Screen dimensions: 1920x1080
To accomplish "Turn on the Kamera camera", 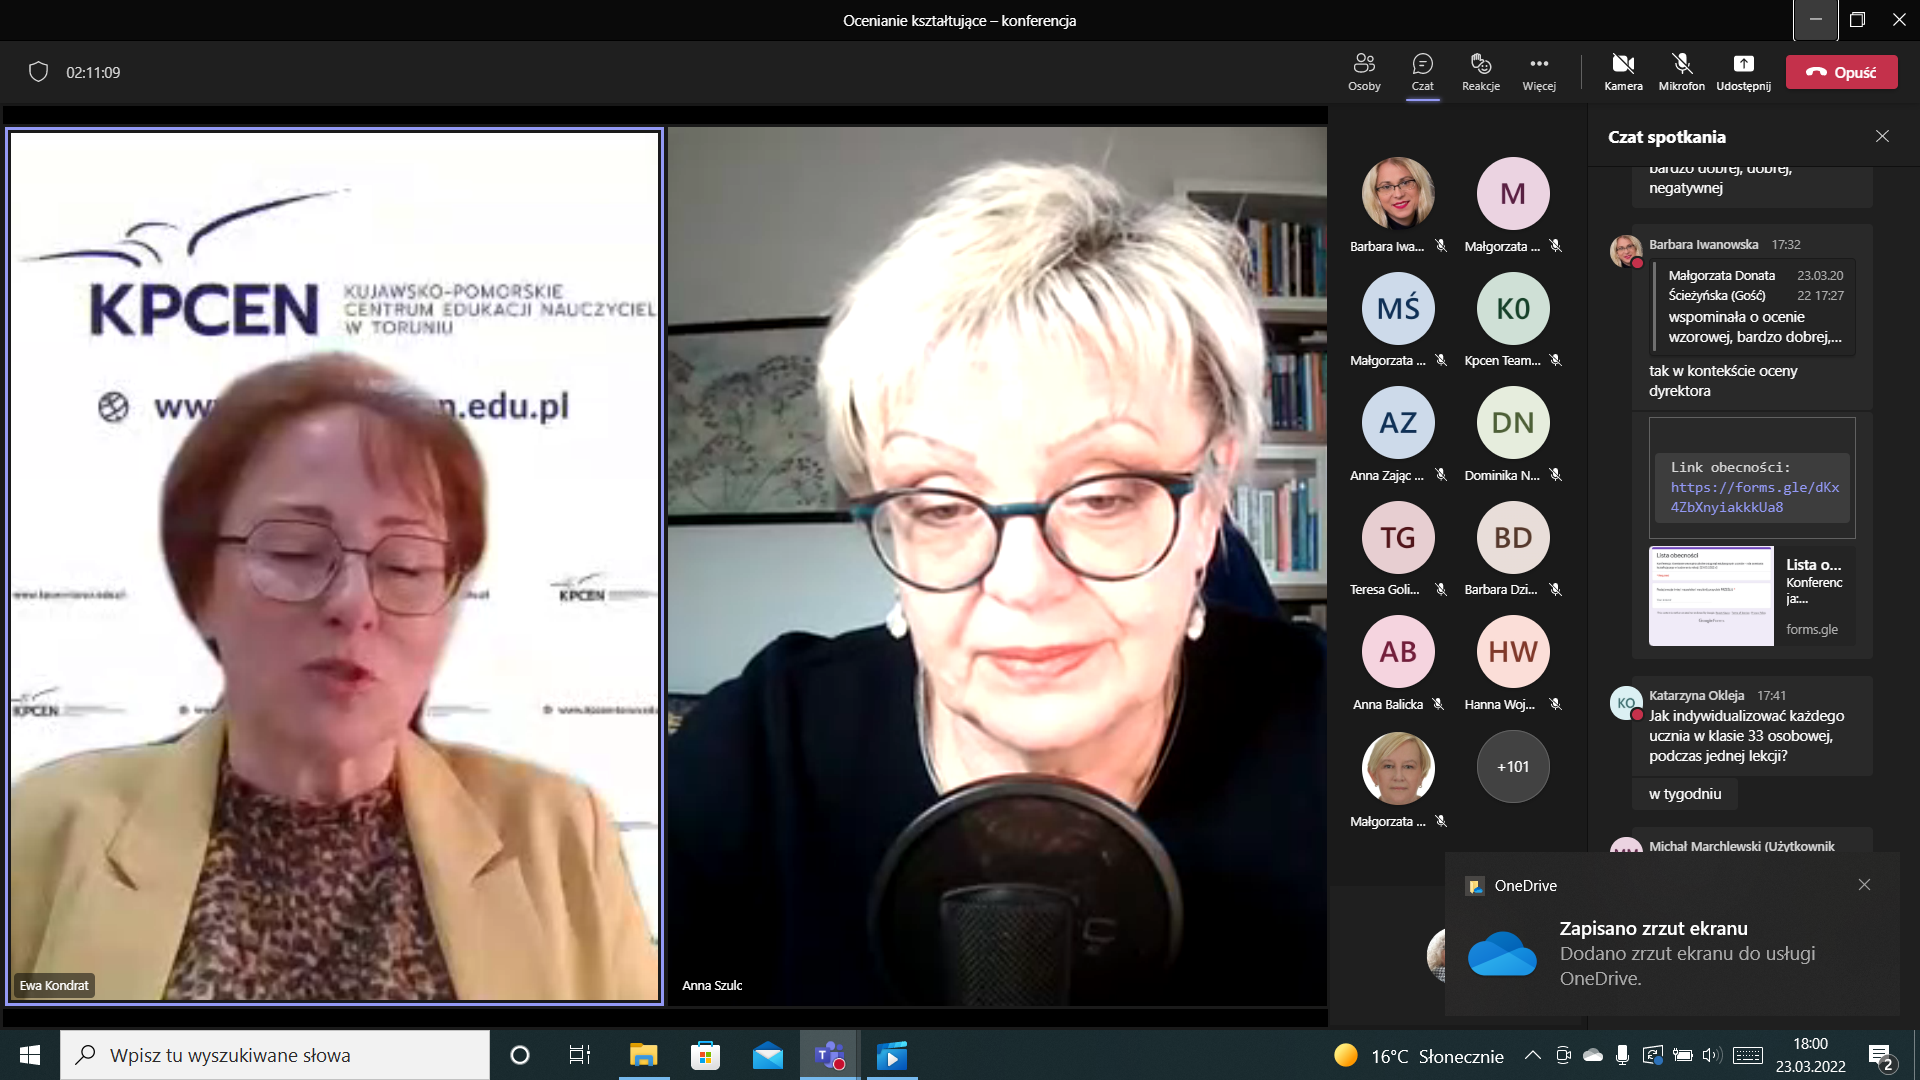I will click(x=1623, y=72).
